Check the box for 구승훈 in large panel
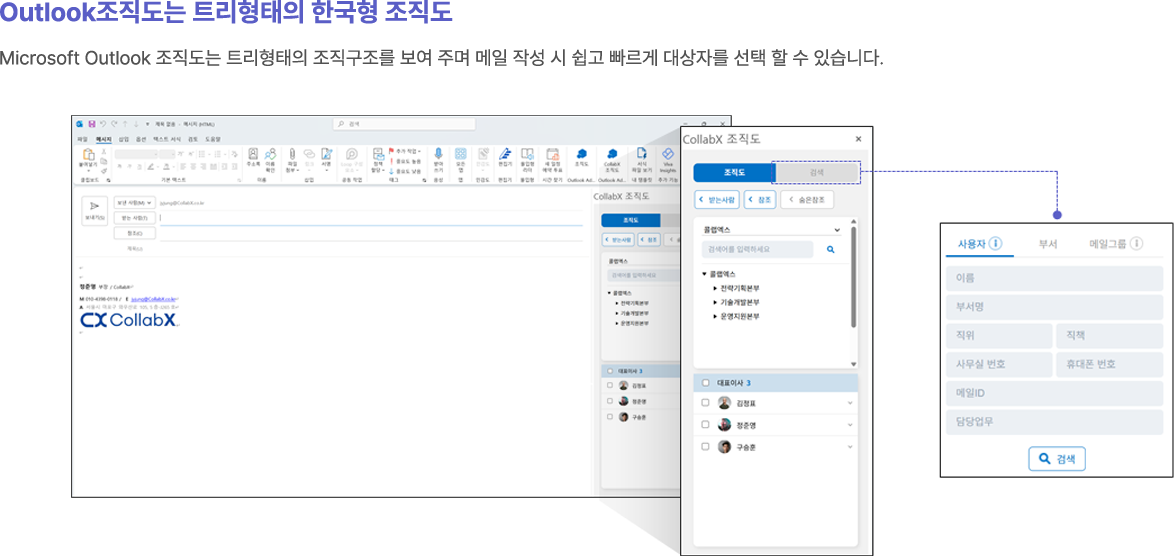The width and height of the screenshot is (1174, 556). [x=705, y=447]
